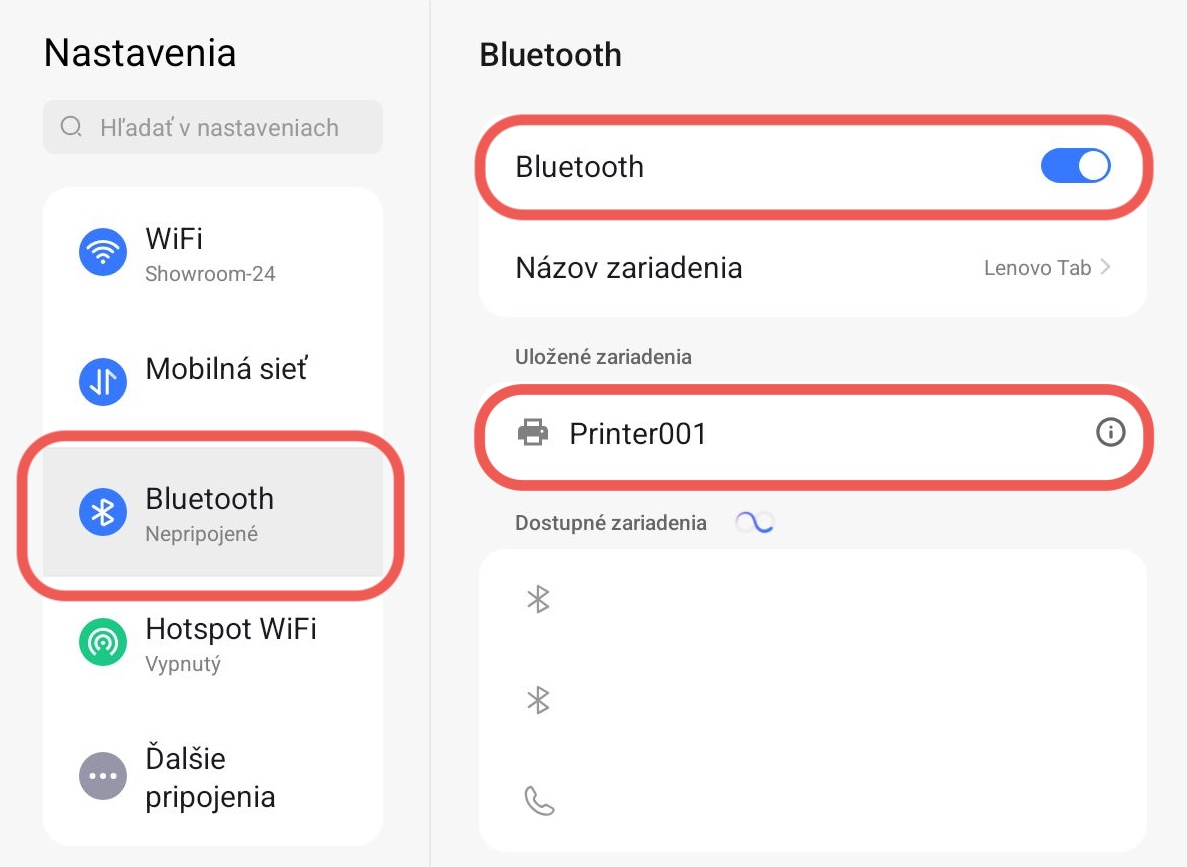Expand Názov zariadenia chevron arrow
This screenshot has height=867, width=1187.
1106,268
